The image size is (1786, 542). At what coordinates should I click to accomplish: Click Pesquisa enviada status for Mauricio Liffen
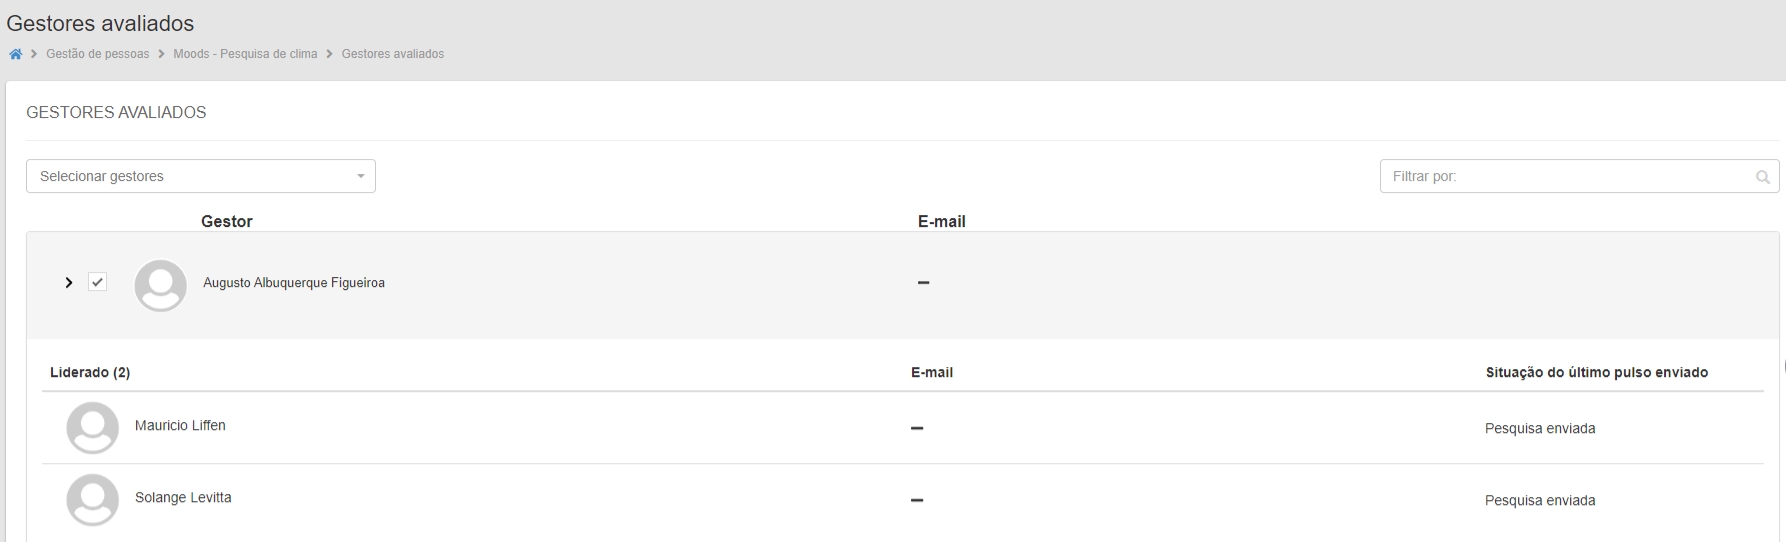(1540, 428)
